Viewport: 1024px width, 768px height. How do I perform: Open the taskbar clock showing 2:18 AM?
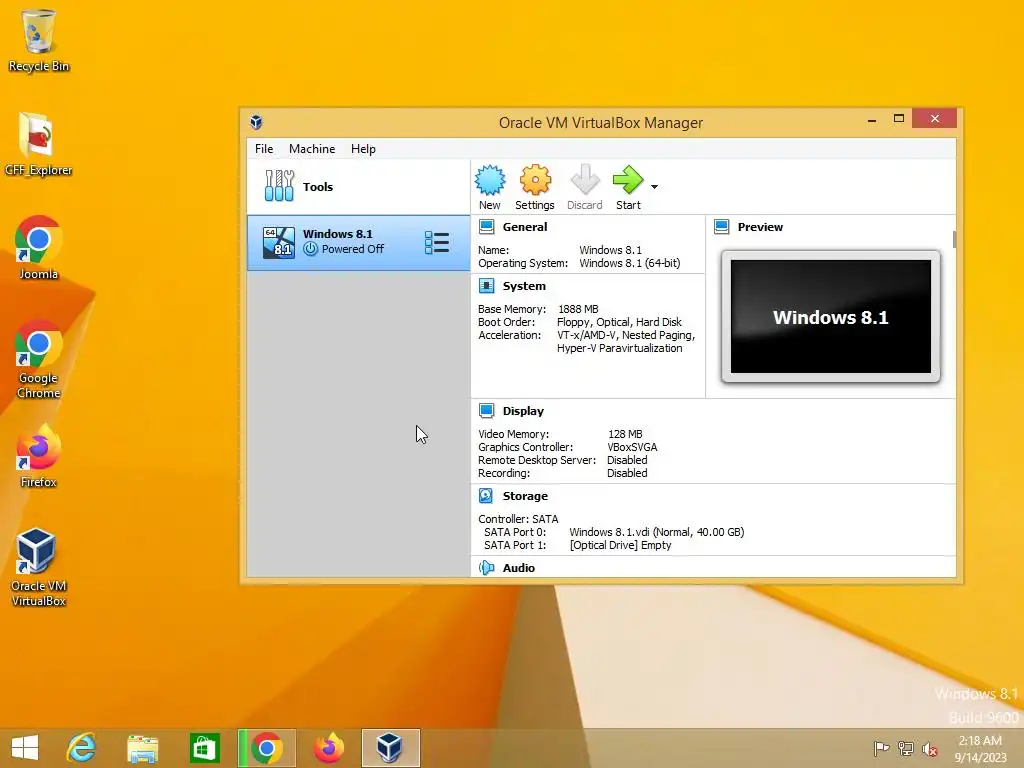pos(980,748)
